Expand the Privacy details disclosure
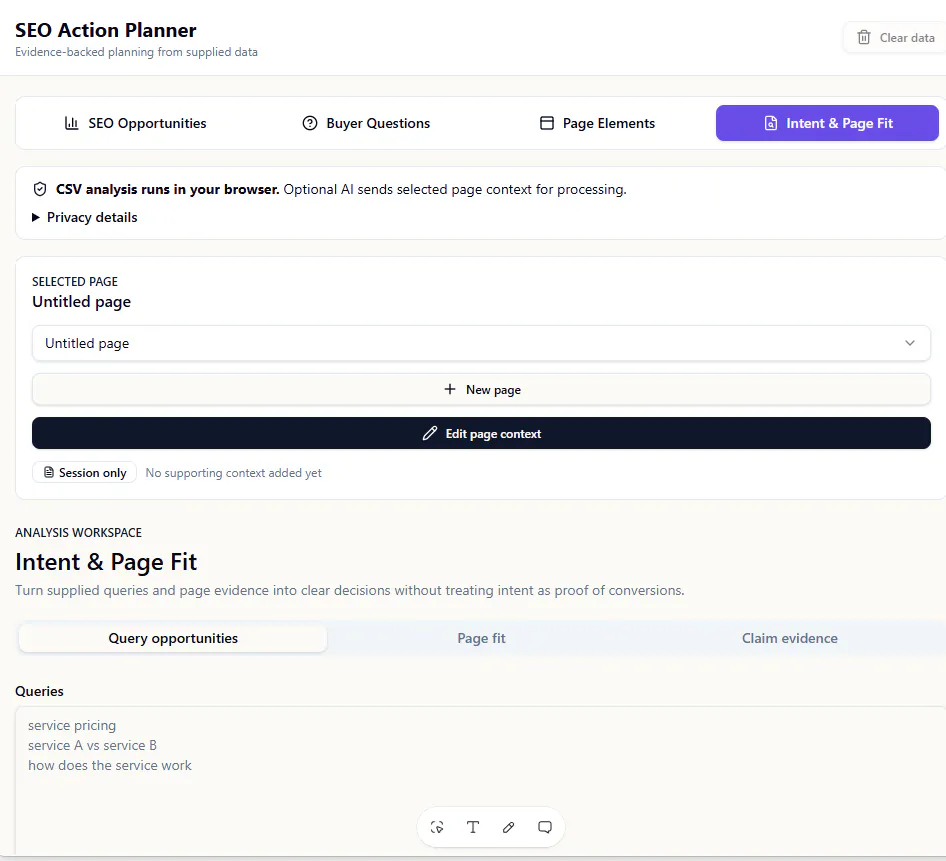The image size is (946, 861). click(x=84, y=217)
